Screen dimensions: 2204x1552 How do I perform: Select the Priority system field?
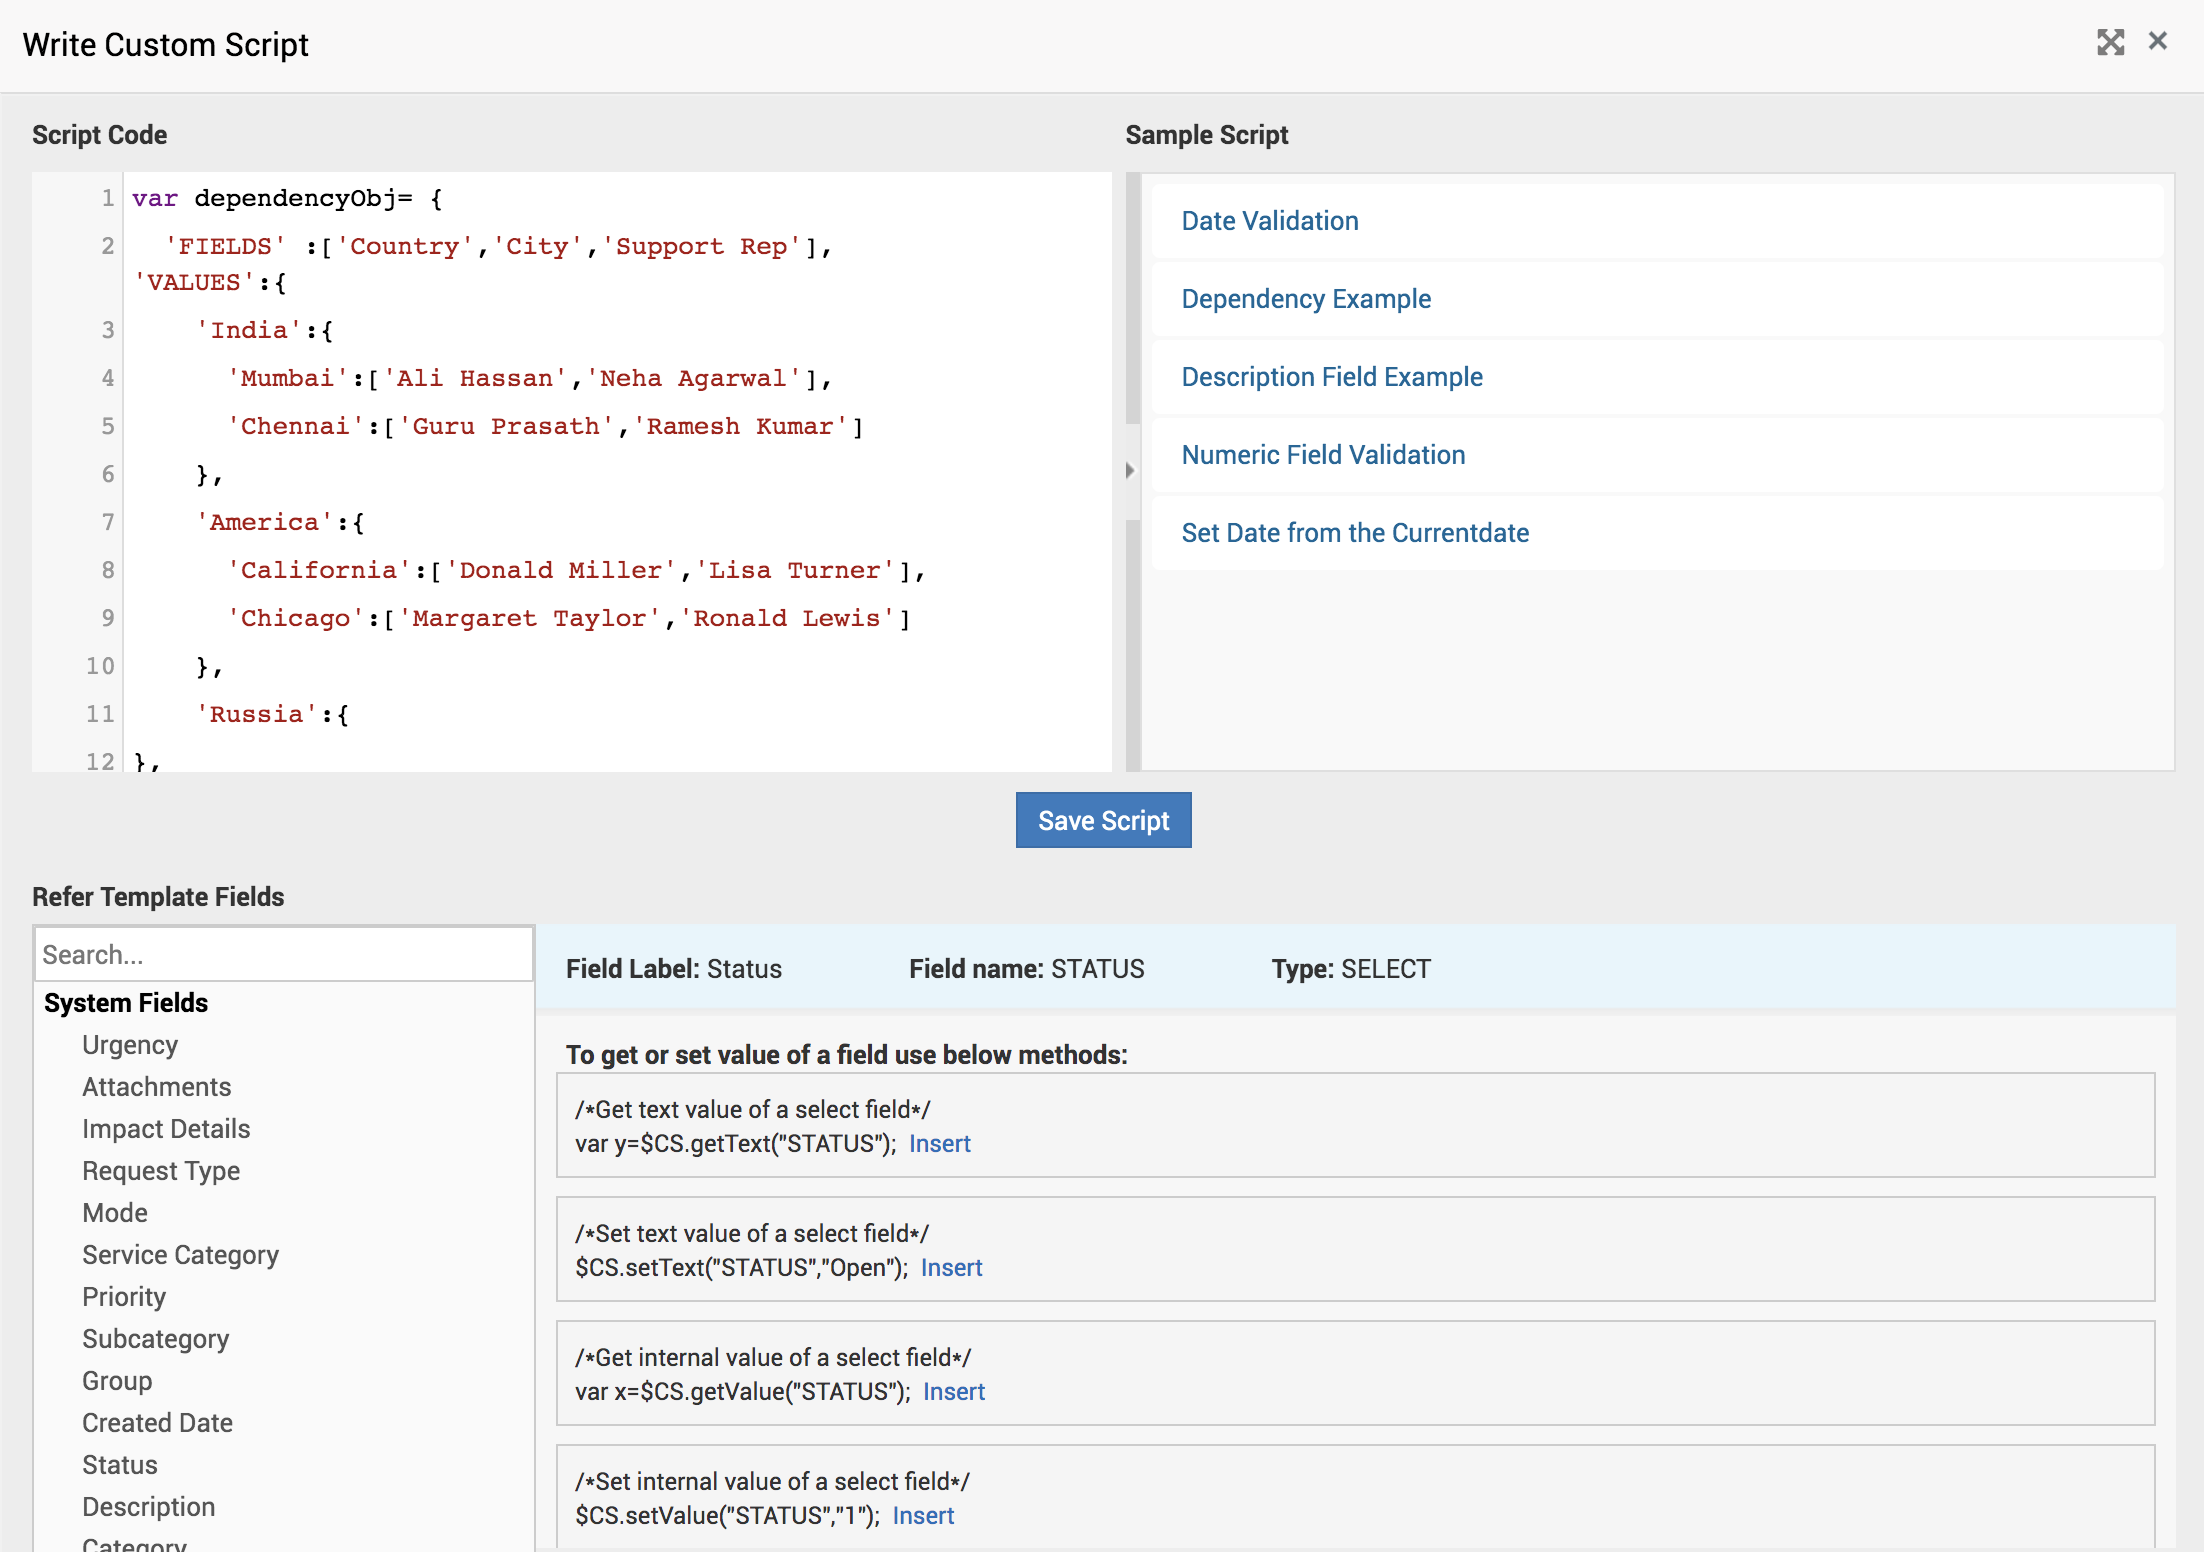(124, 1297)
